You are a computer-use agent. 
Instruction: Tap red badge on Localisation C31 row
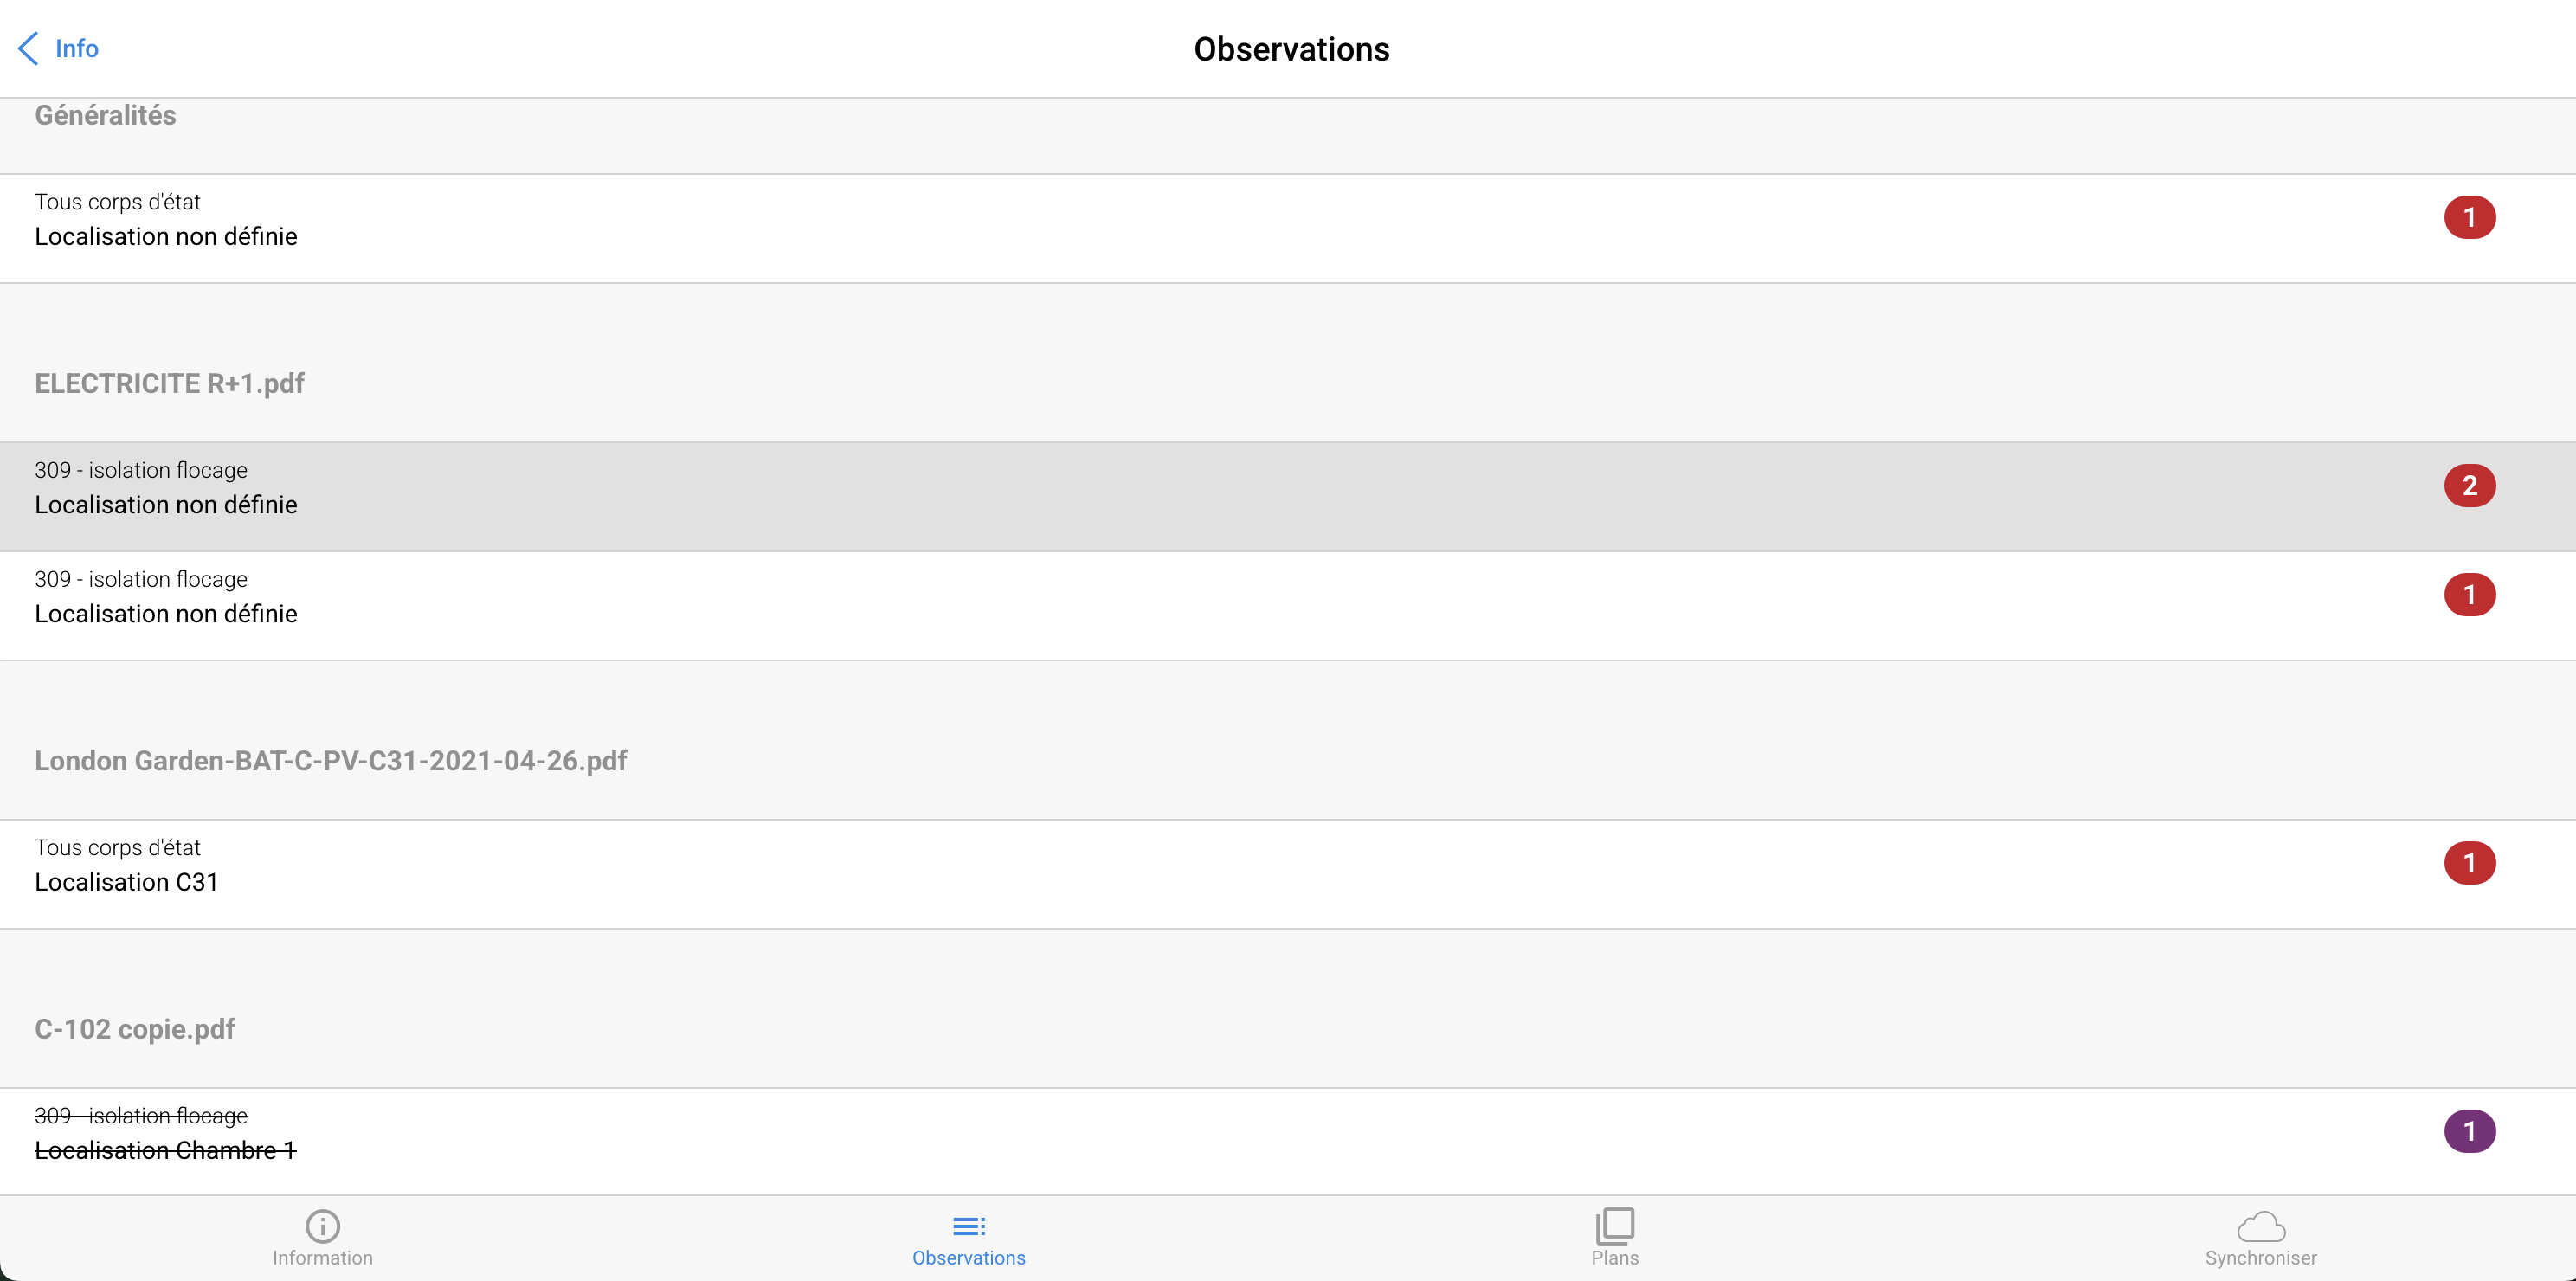[2469, 863]
